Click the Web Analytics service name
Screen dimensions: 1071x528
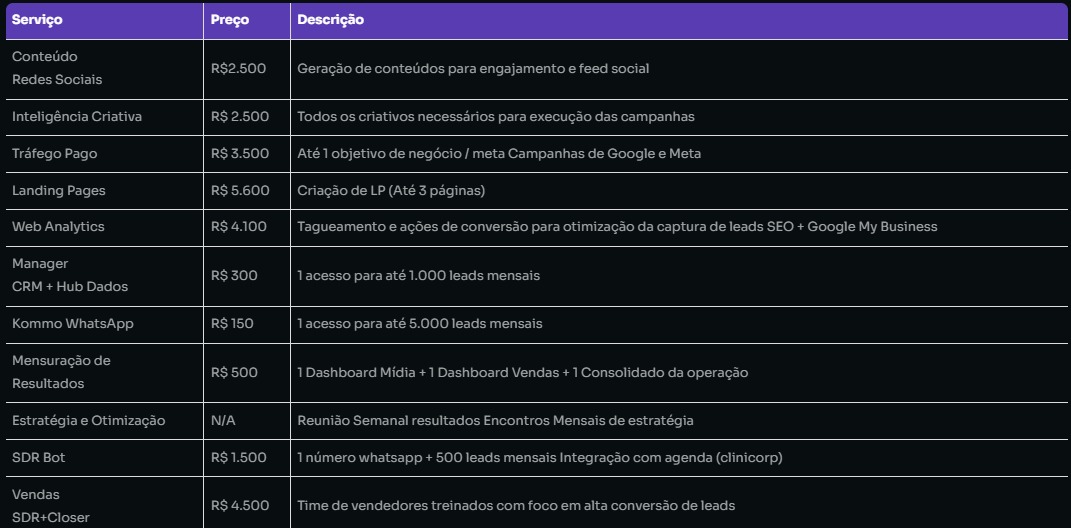[x=58, y=227]
